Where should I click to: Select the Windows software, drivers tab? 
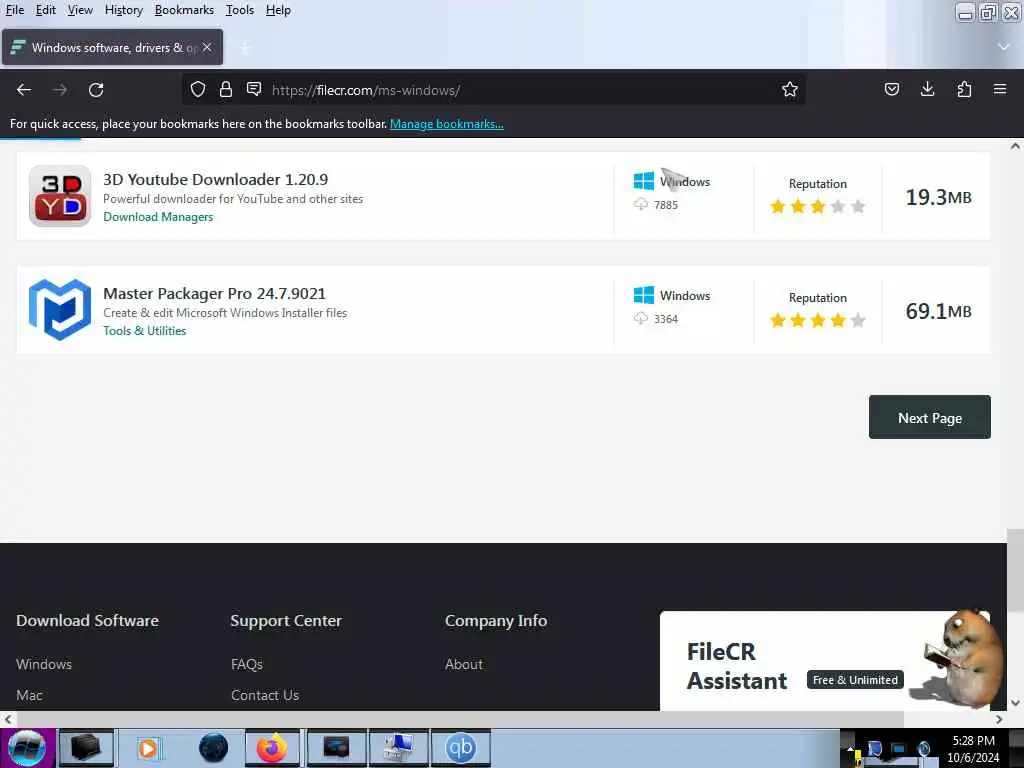pos(112,47)
